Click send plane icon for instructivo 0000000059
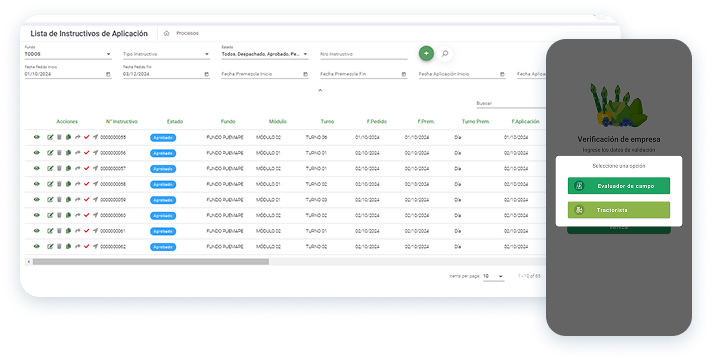The height and width of the screenshot is (361, 712). coord(95,199)
